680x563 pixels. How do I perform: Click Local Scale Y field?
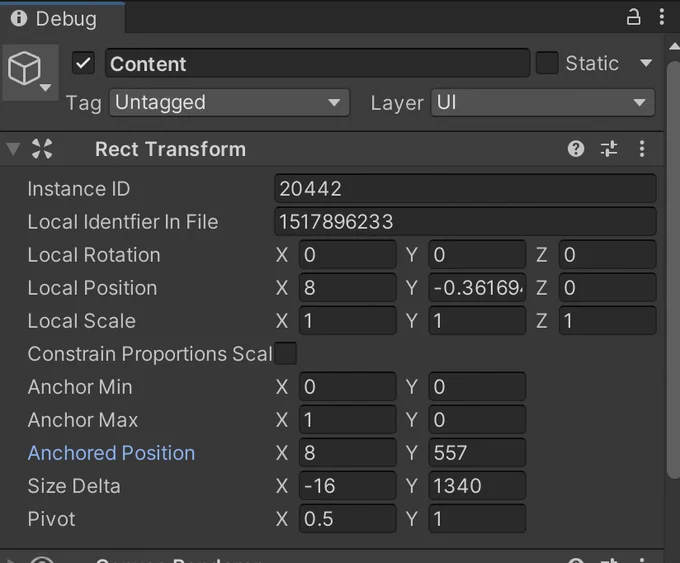tap(477, 321)
